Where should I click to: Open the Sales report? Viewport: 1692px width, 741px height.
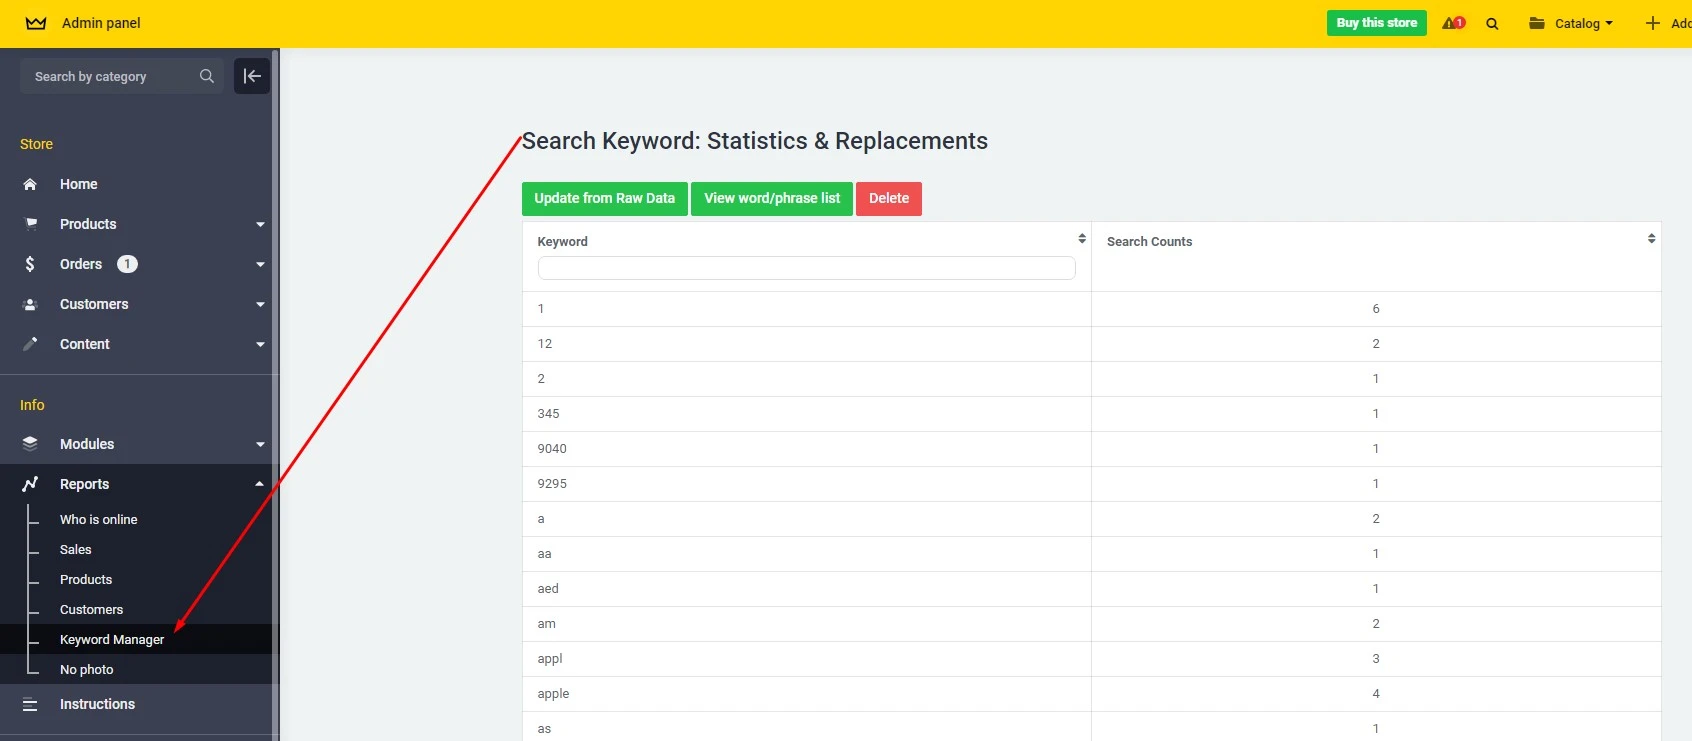[76, 549]
